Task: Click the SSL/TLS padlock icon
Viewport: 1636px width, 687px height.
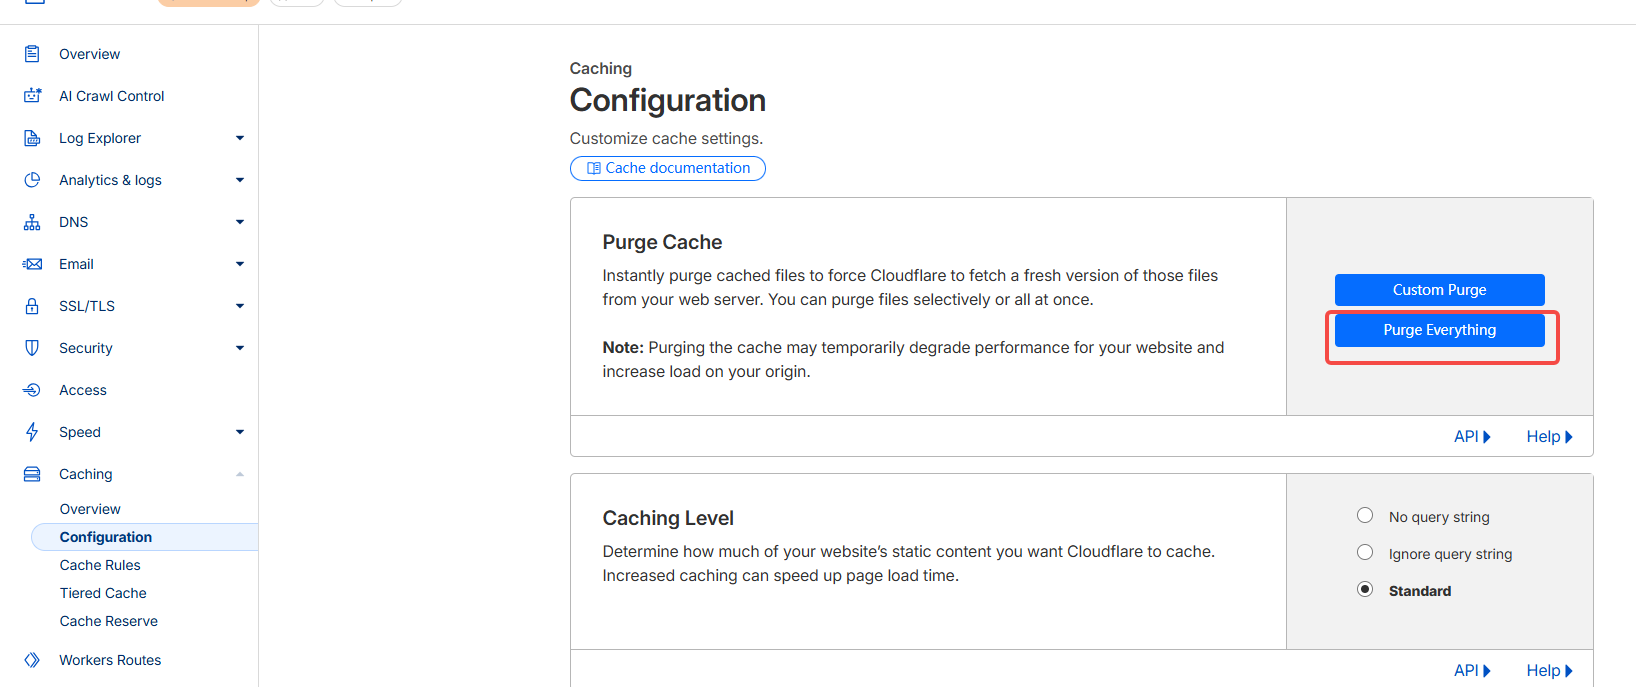Action: [31, 305]
